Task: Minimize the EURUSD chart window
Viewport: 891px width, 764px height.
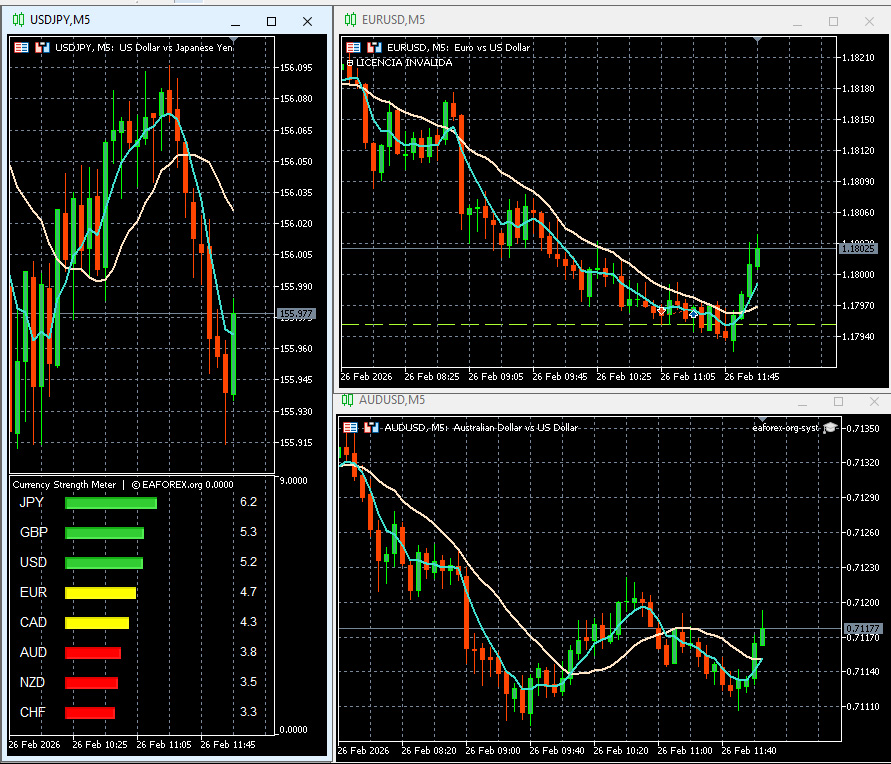Action: coord(796,21)
